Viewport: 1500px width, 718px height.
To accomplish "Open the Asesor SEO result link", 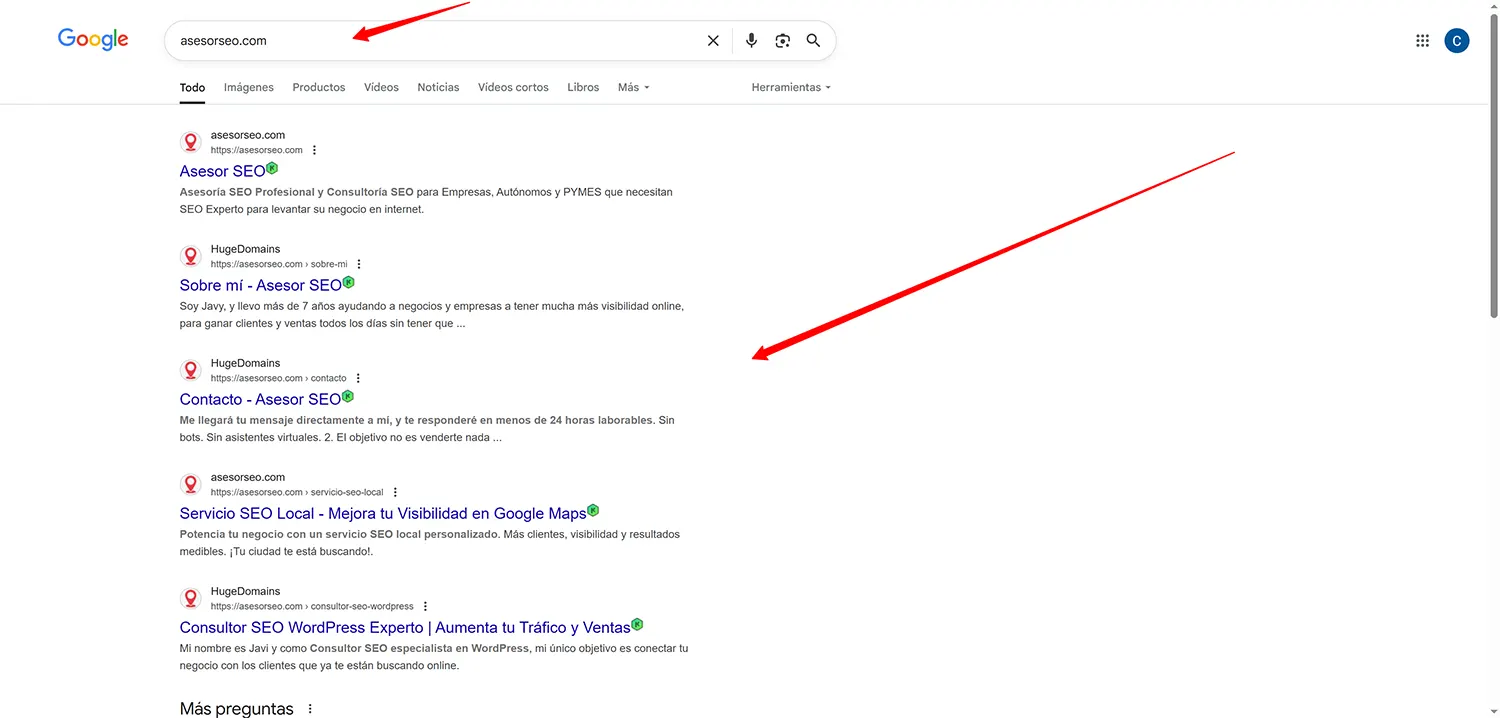I will click(x=221, y=170).
